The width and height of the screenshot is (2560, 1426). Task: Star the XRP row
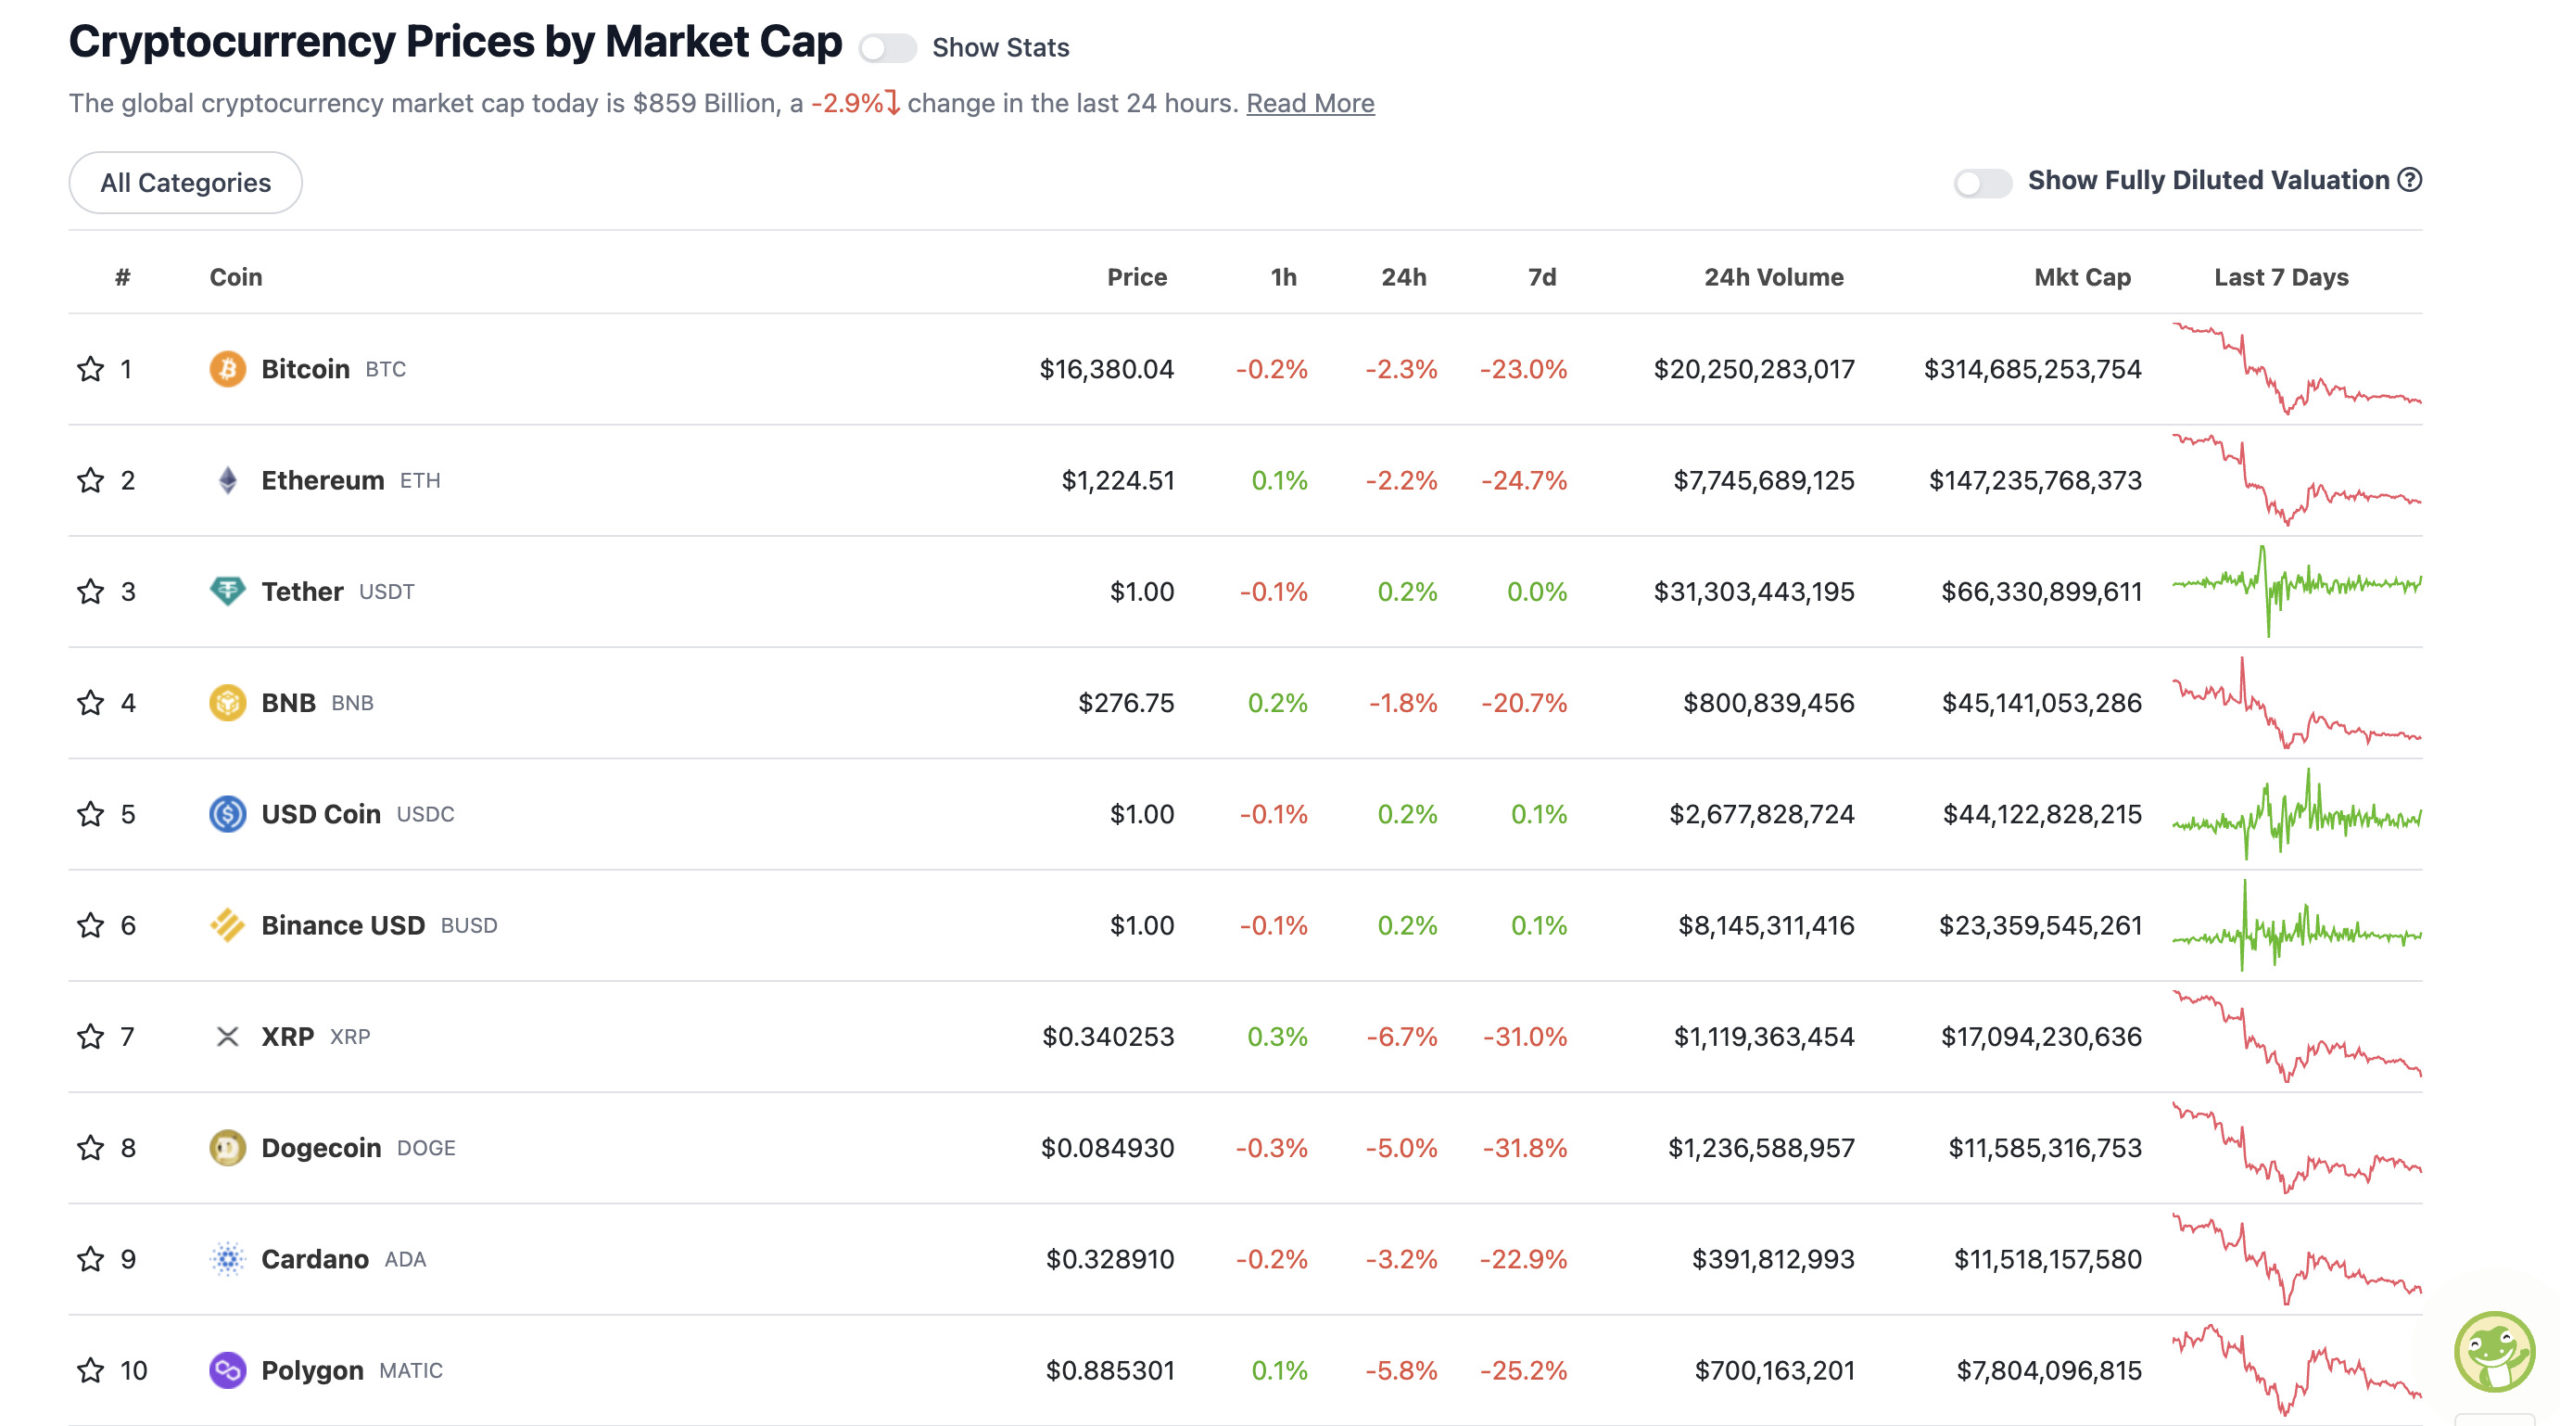(x=90, y=1036)
